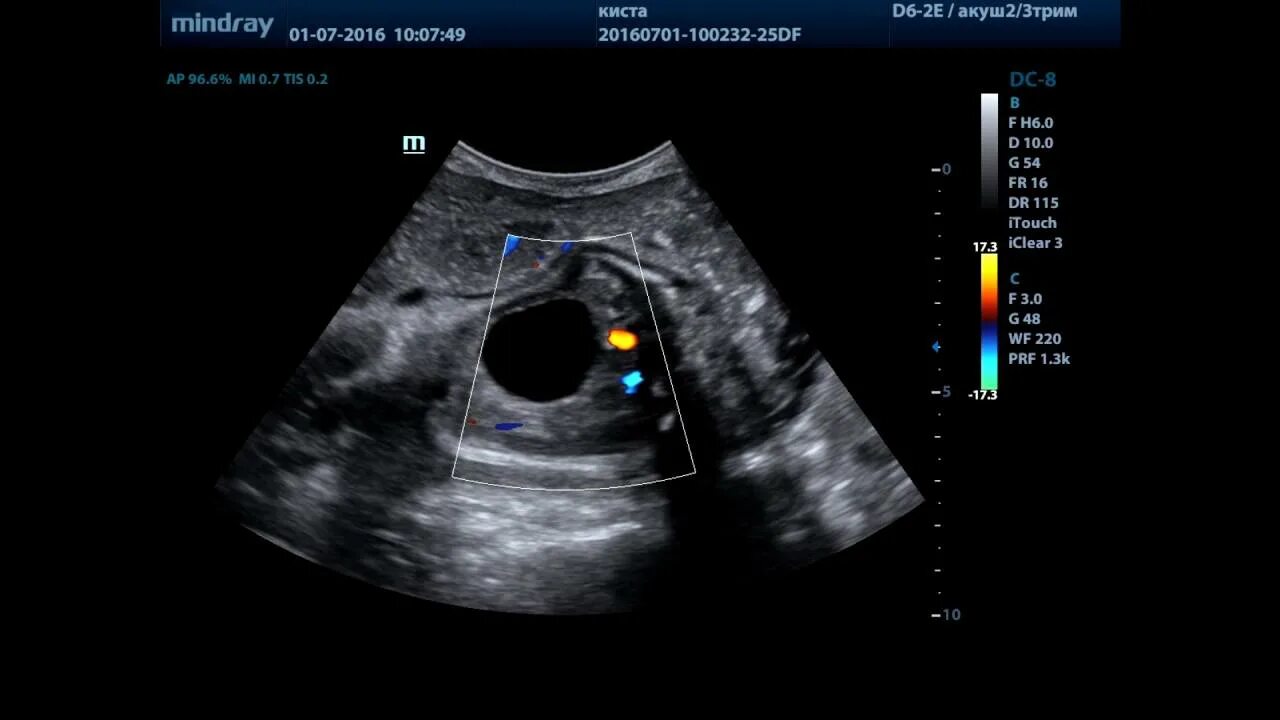Click the B-mode 'B' section label
Viewport: 1280px width, 720px height.
click(1015, 102)
